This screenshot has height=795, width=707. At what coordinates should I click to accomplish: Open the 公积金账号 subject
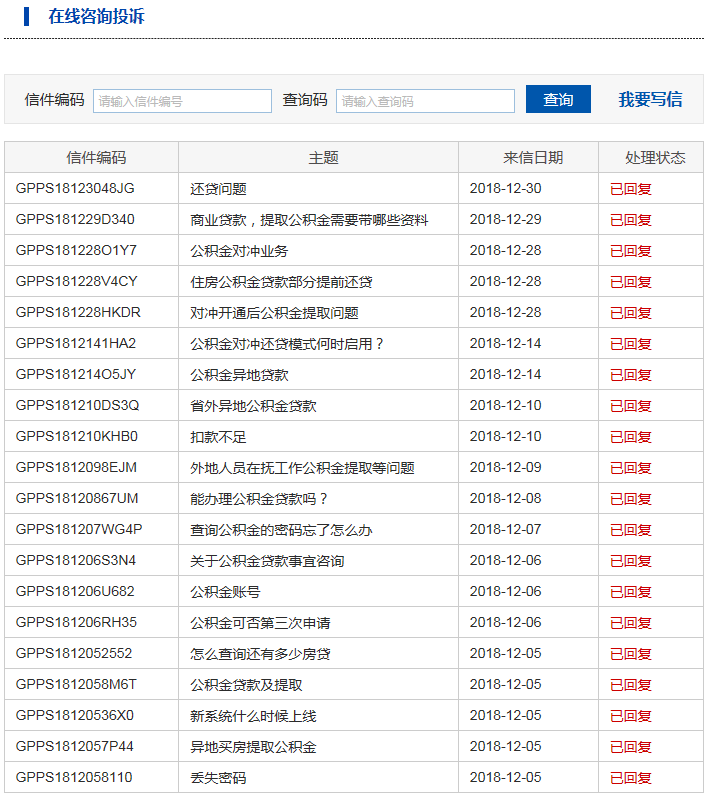pos(225,592)
